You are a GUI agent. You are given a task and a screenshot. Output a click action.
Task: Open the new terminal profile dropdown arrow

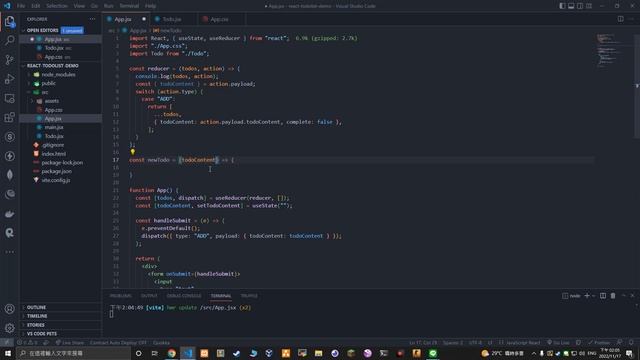point(593,296)
